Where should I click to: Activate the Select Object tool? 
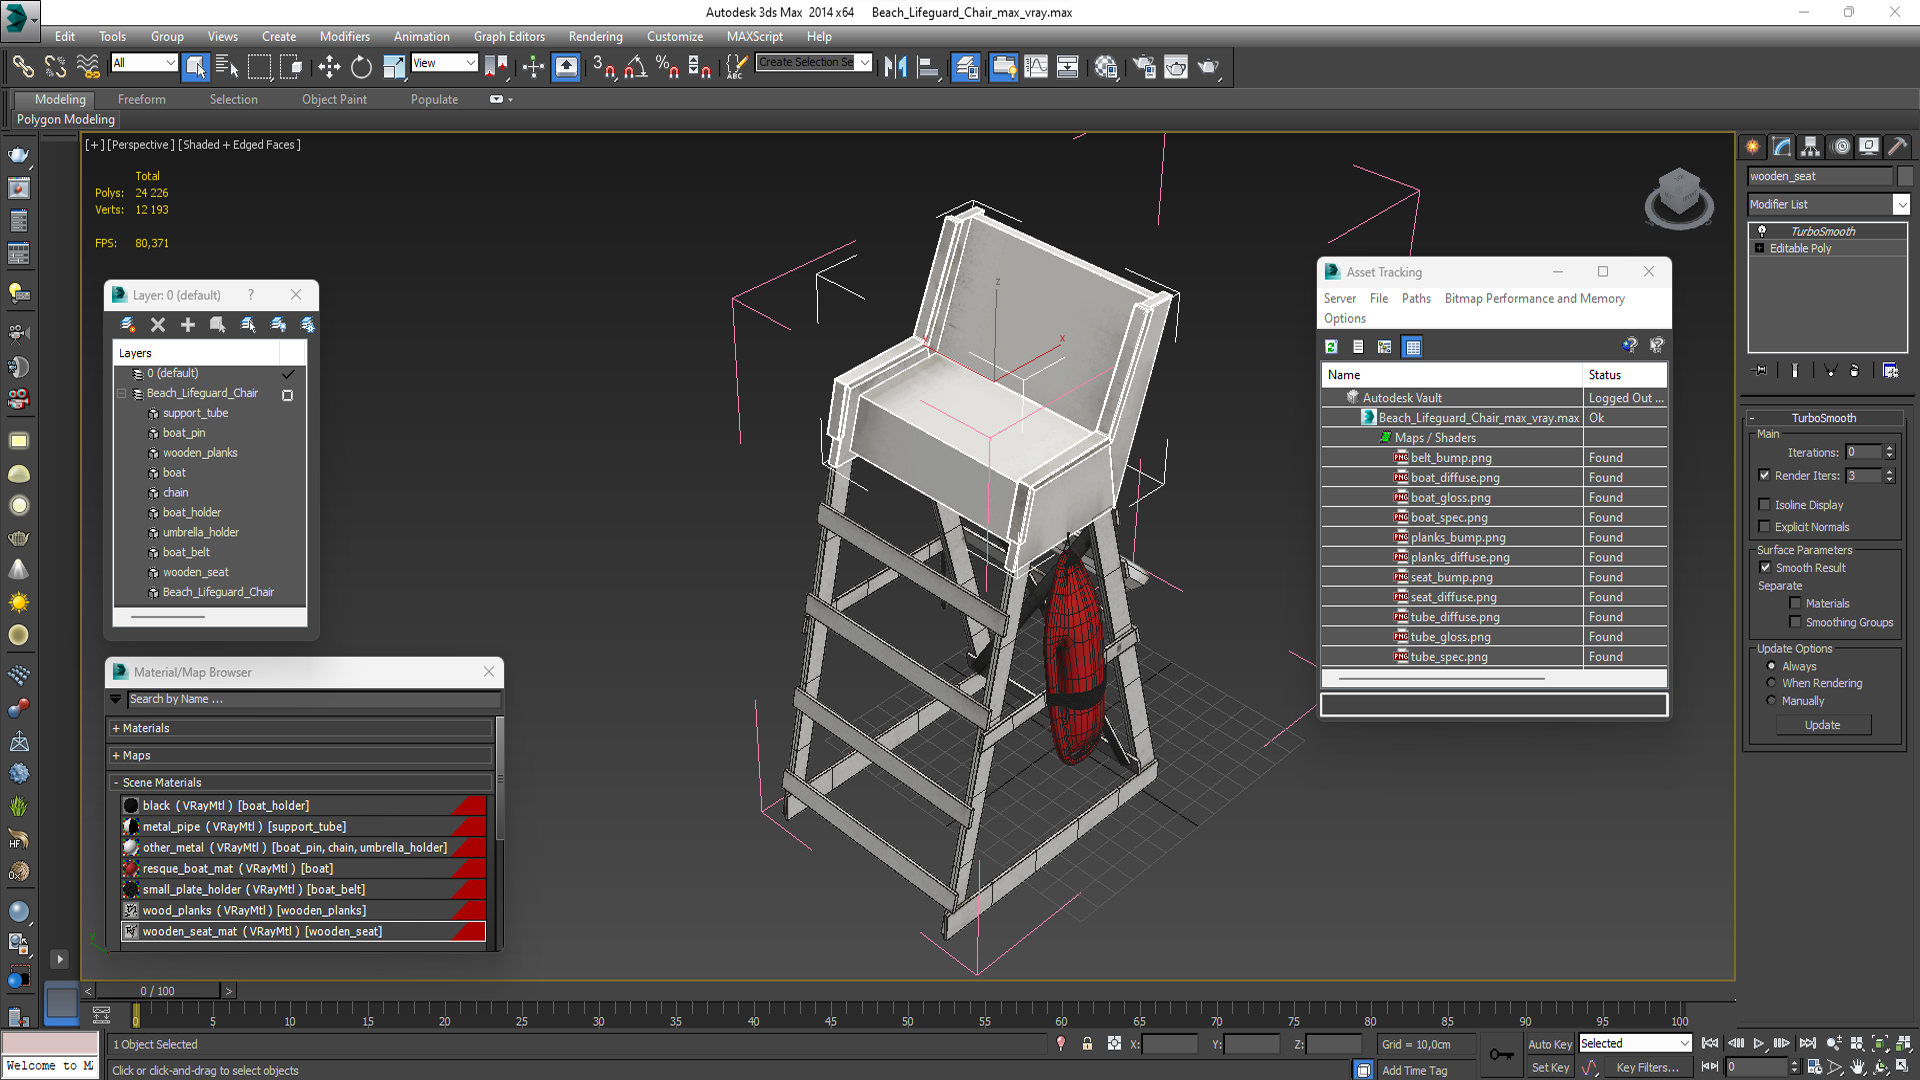tap(196, 67)
